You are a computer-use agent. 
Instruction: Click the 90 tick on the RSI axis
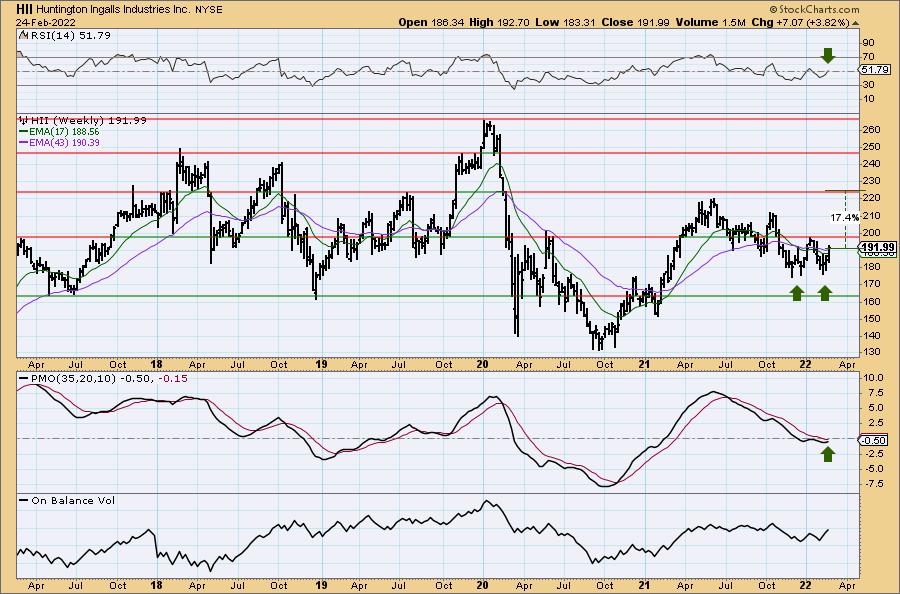(x=868, y=43)
